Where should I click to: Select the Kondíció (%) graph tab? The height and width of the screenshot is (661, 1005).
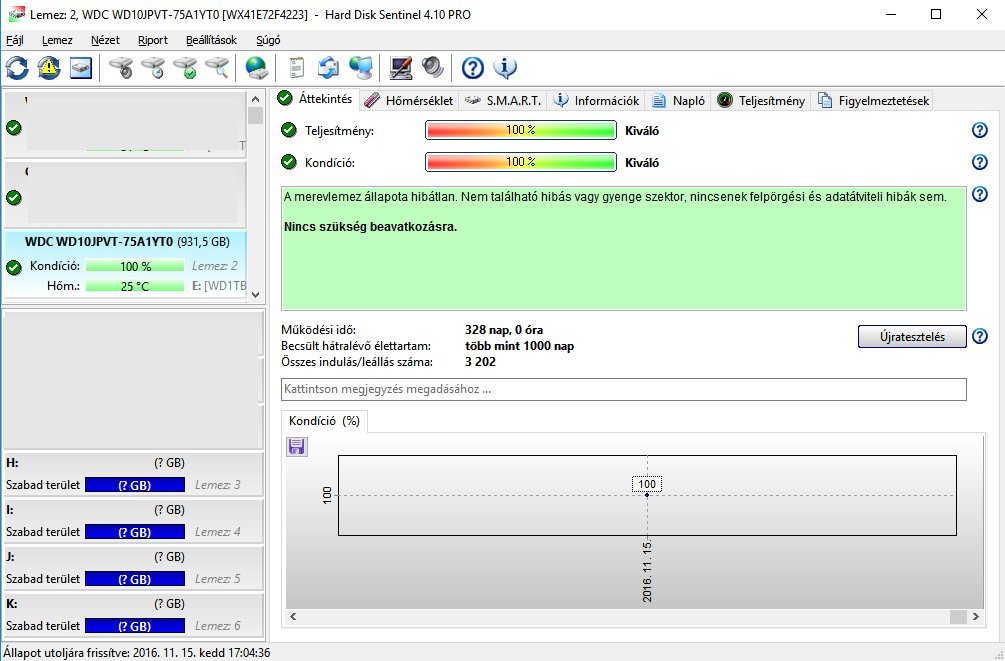324,421
